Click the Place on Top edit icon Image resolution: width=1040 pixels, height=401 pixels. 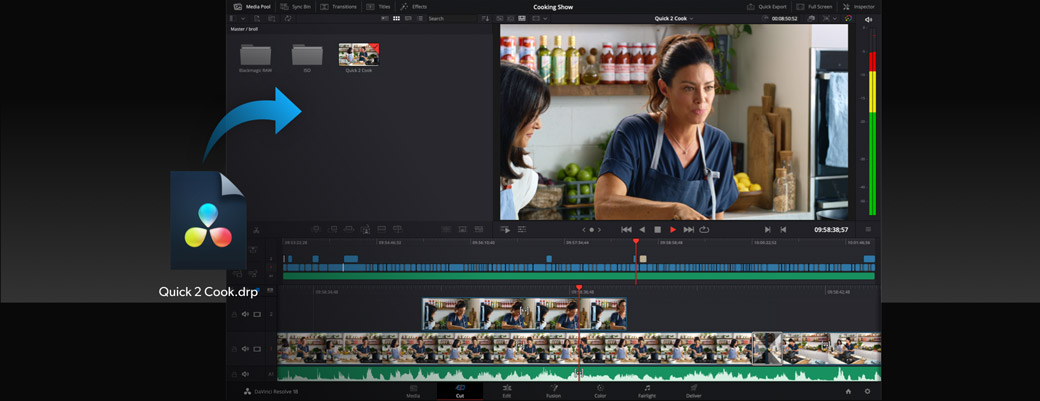coord(381,229)
